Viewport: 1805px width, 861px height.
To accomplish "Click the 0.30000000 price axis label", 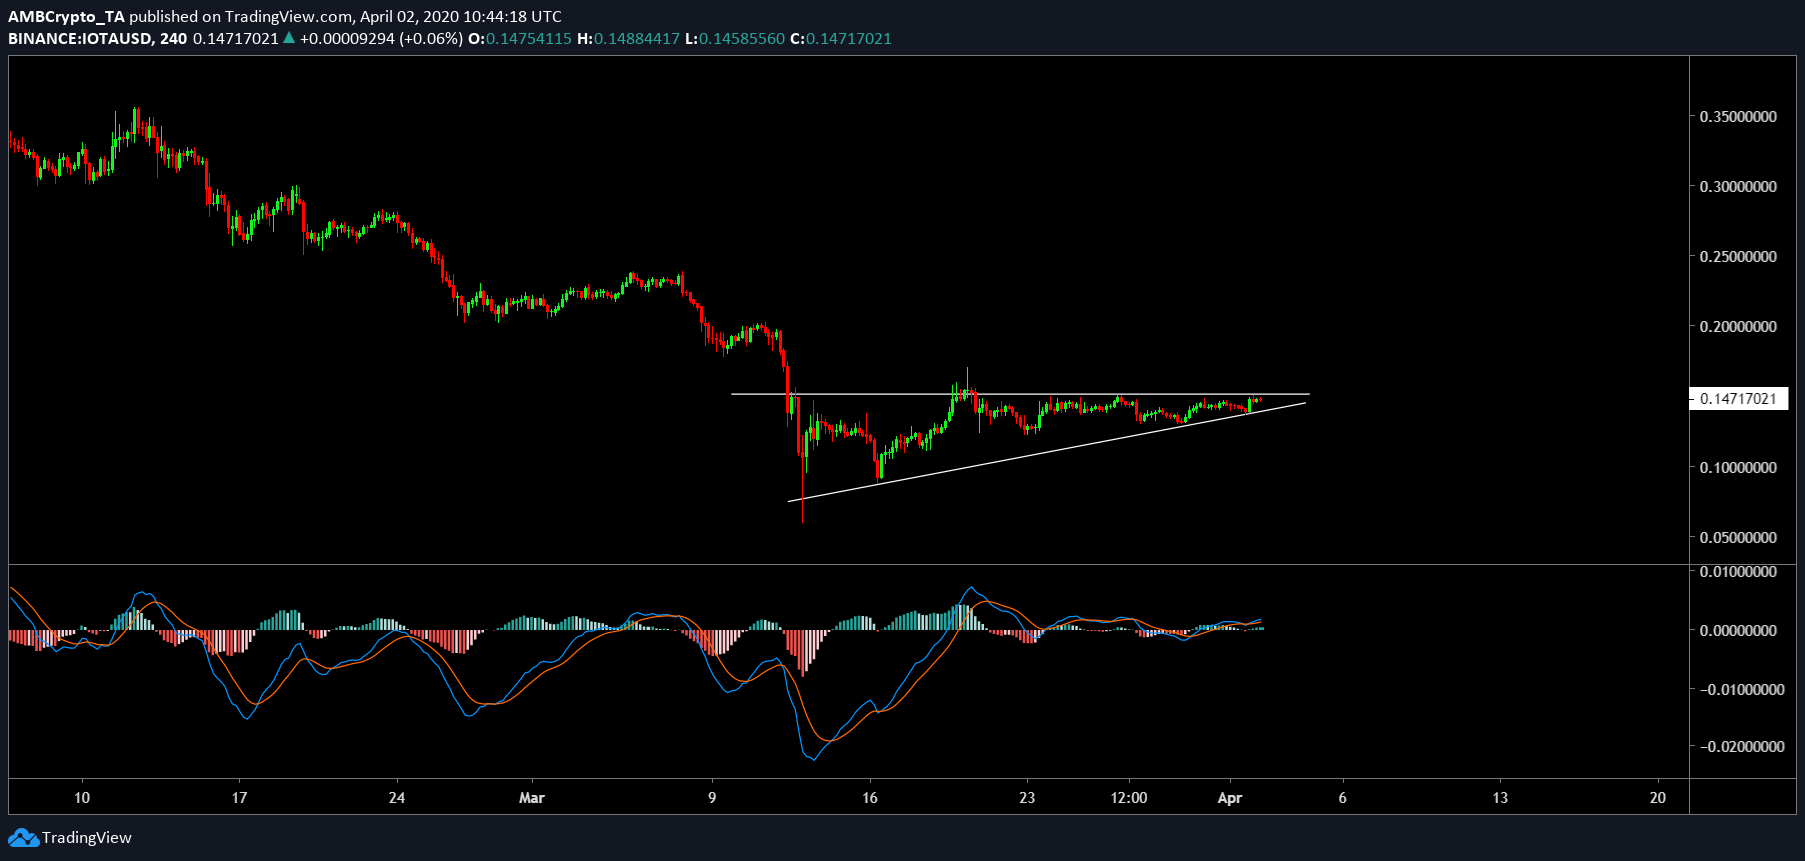I will (1738, 186).
